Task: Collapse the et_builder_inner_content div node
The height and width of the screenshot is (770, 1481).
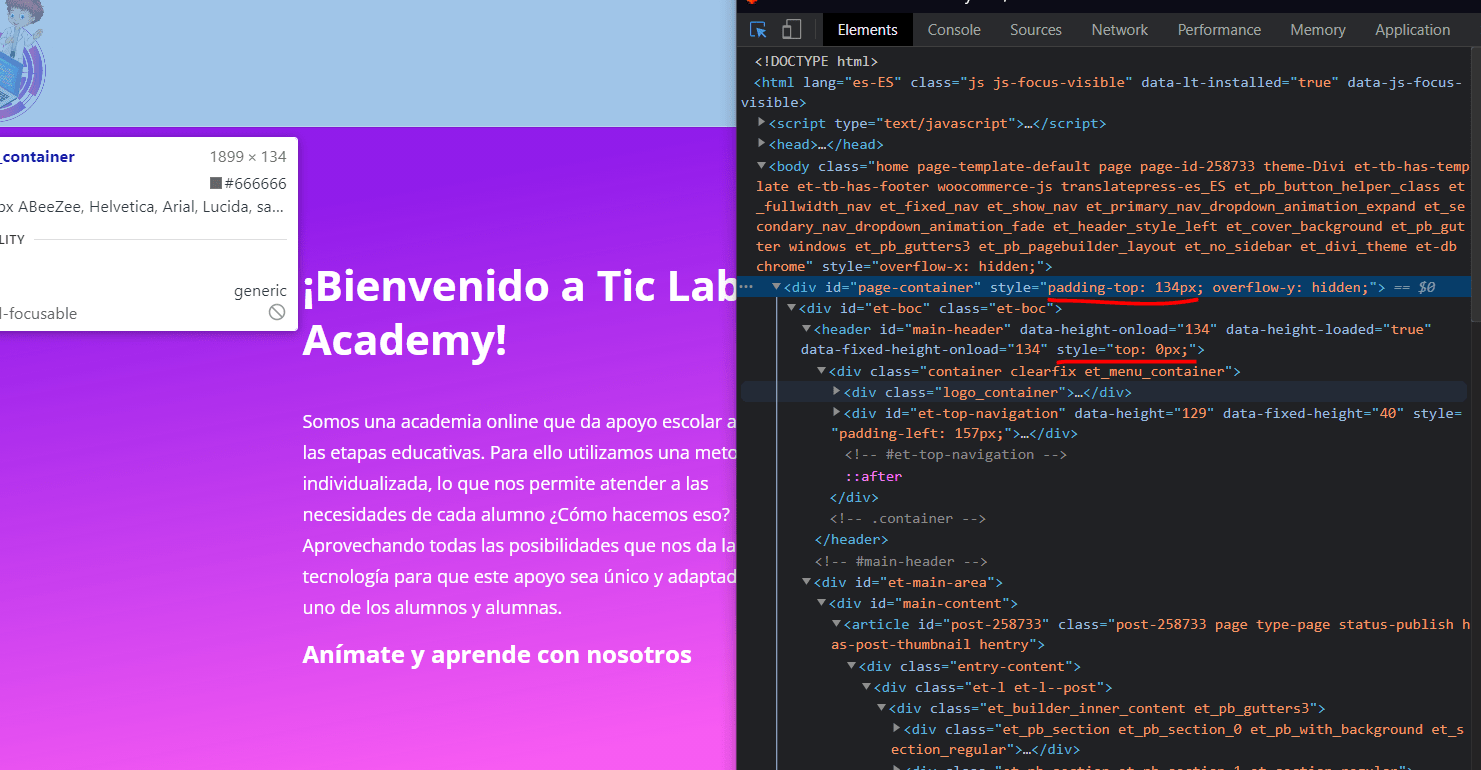Action: point(882,708)
